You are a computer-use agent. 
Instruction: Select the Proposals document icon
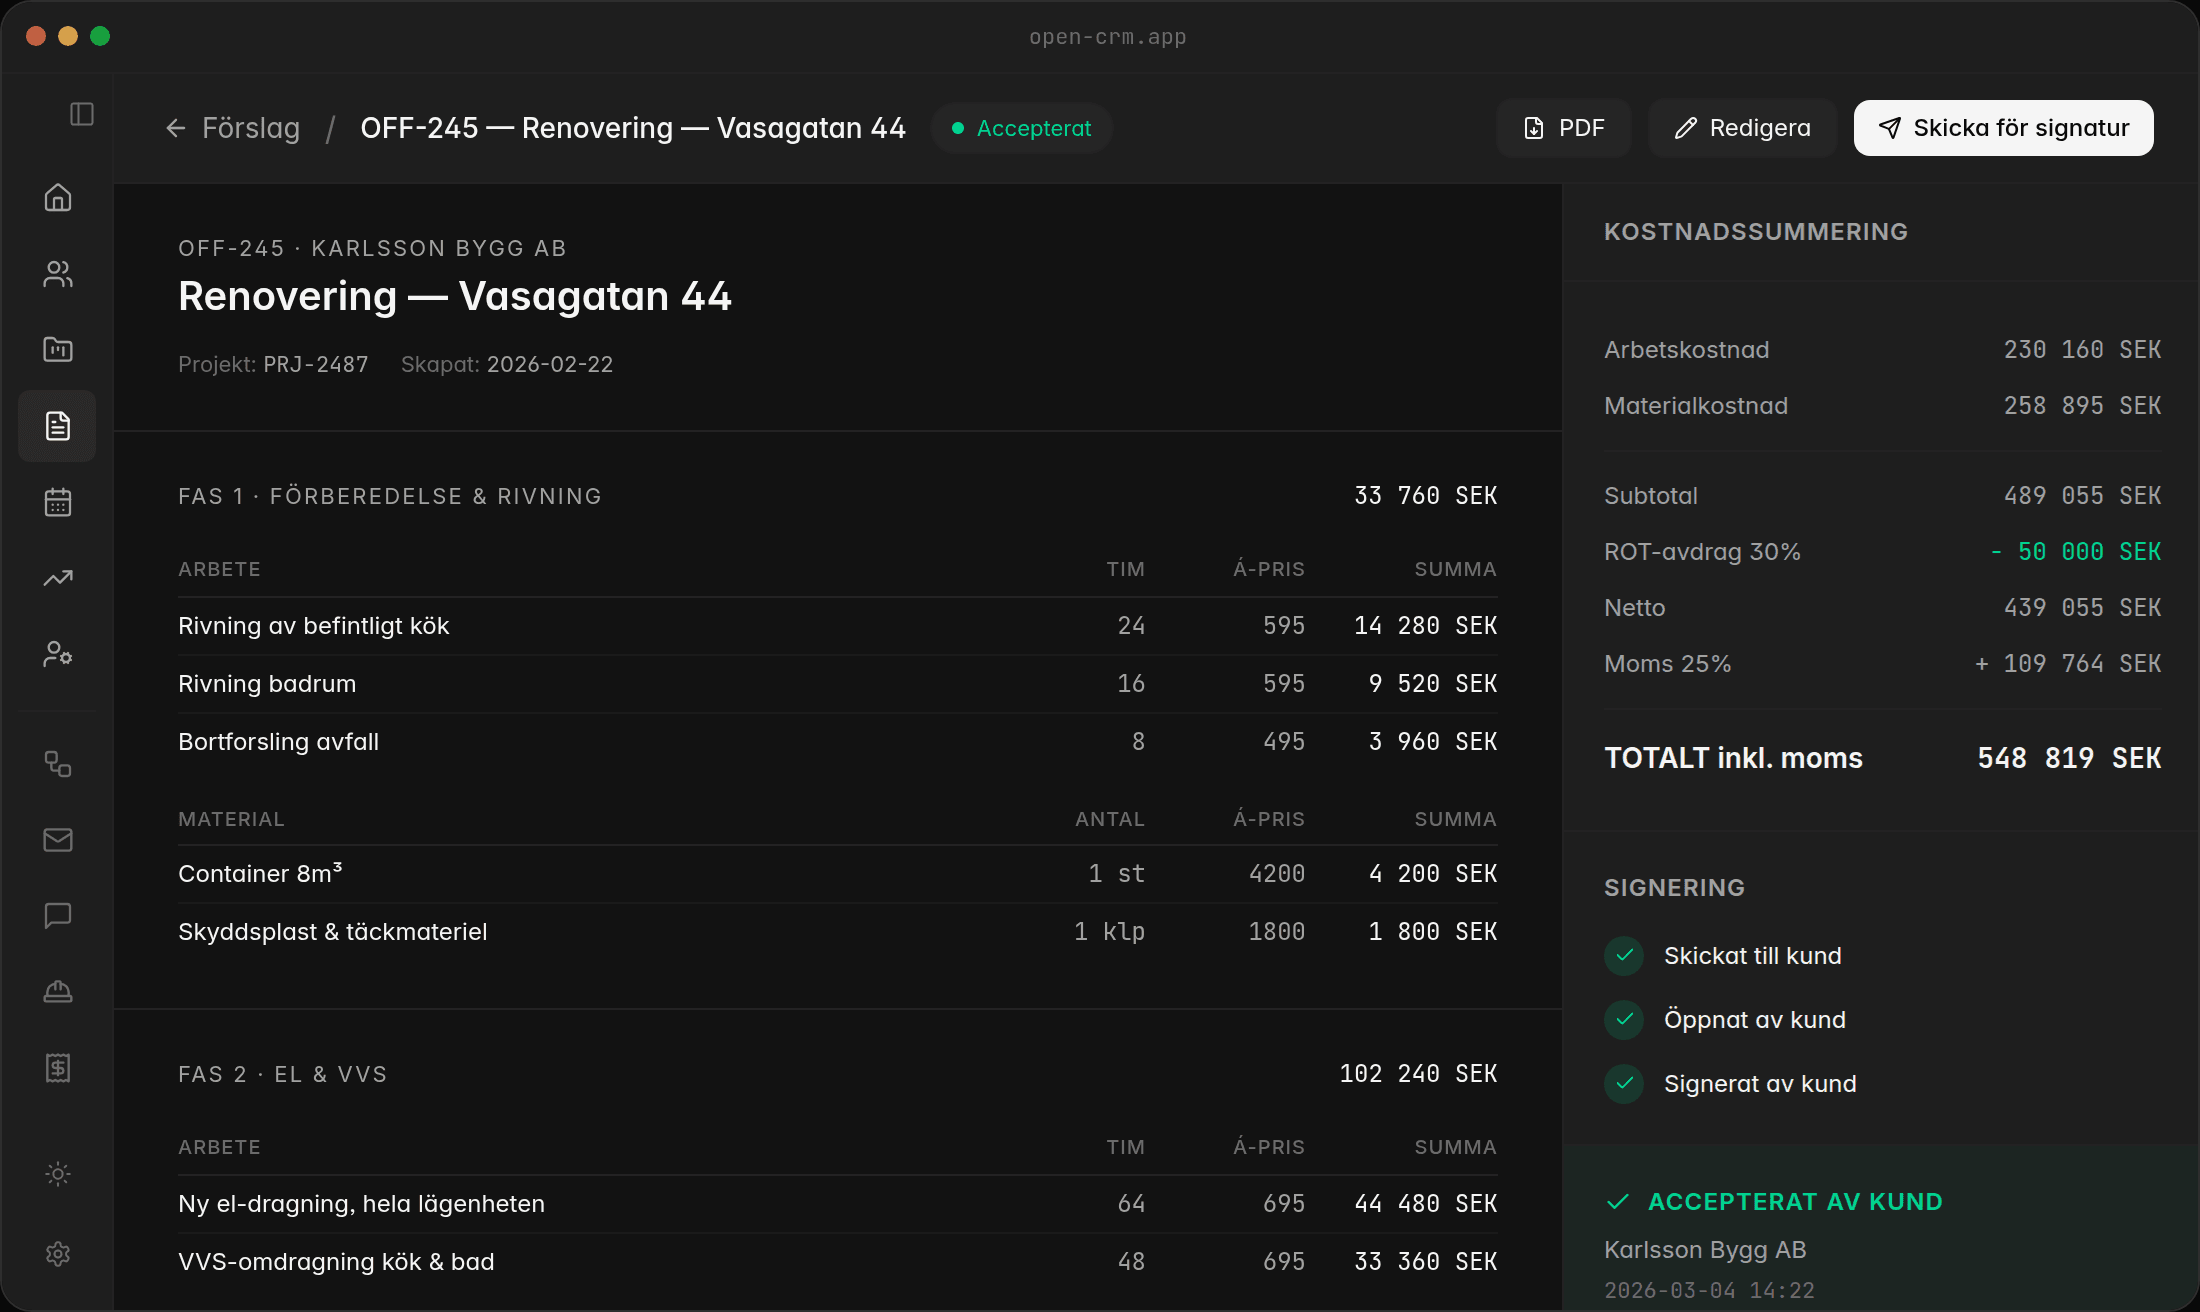[x=58, y=426]
